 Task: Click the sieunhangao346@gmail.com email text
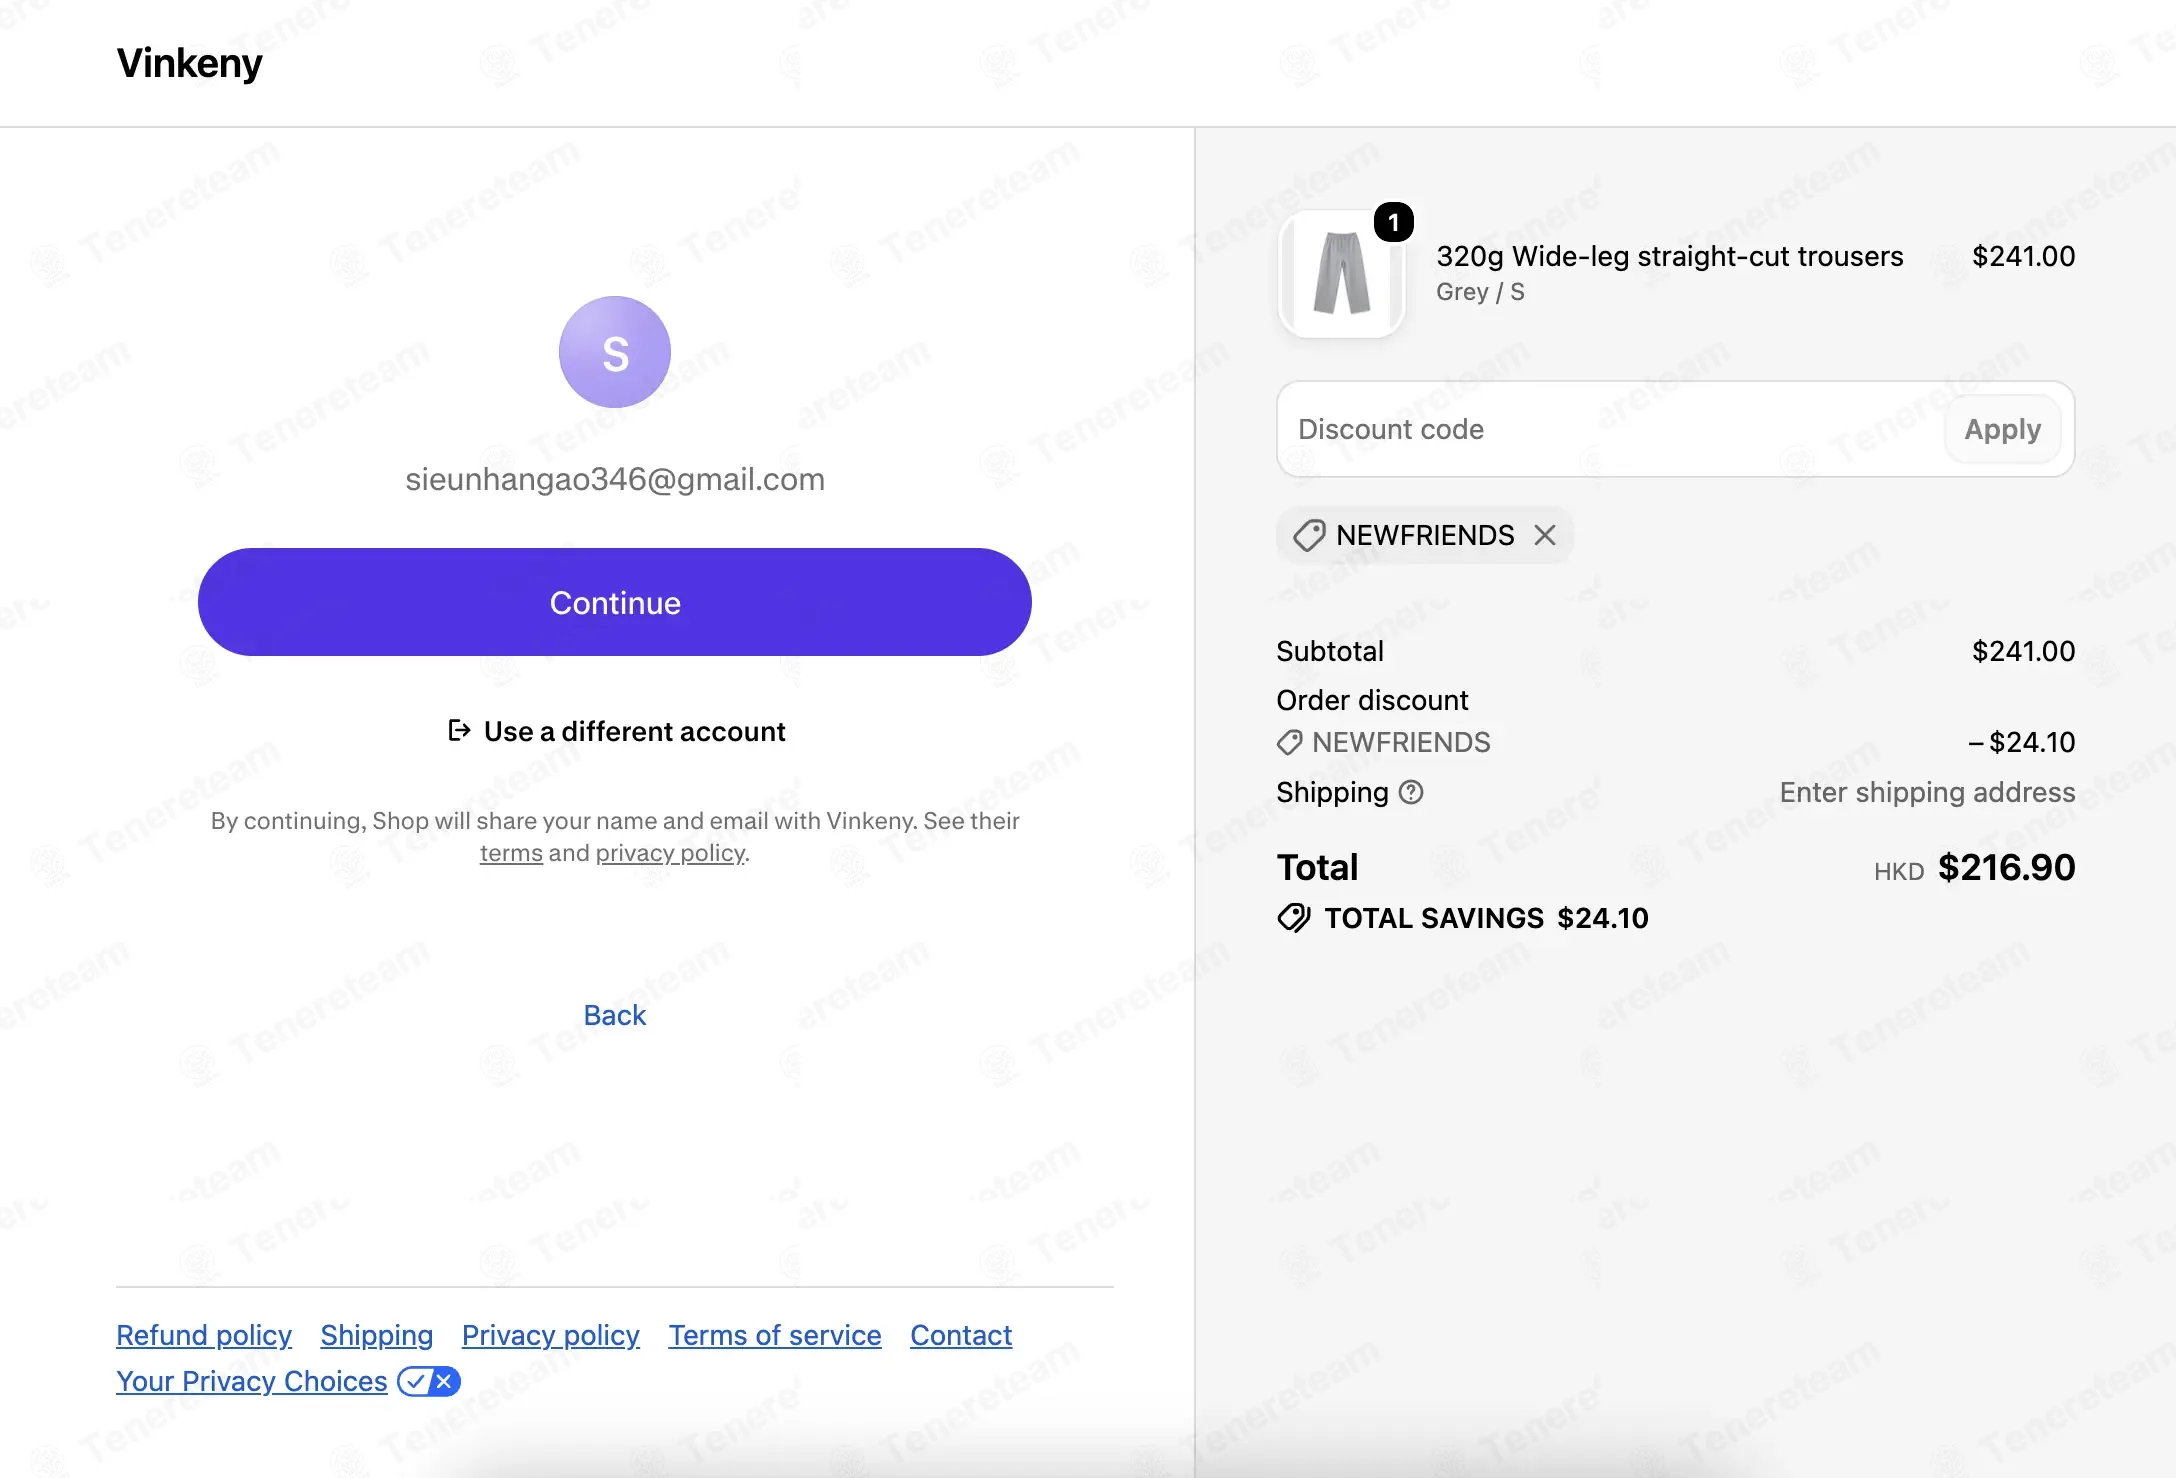click(615, 479)
